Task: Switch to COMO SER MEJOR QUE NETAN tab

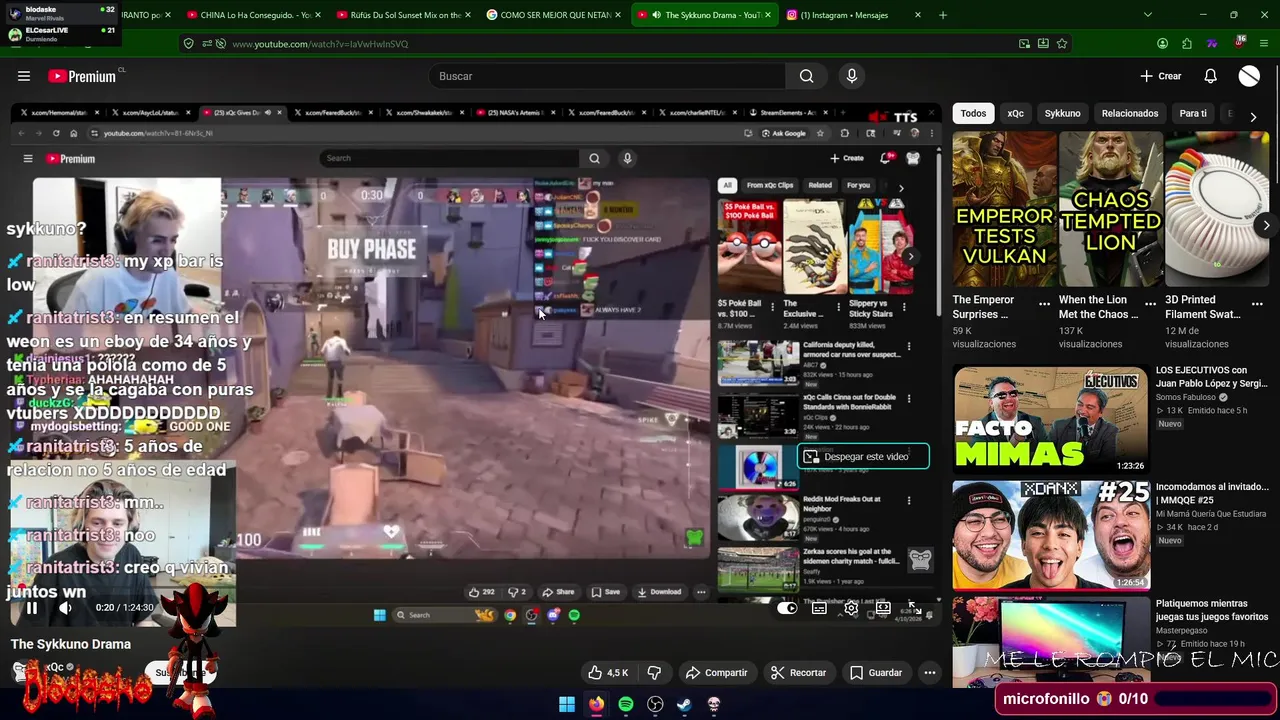Action: coord(555,15)
